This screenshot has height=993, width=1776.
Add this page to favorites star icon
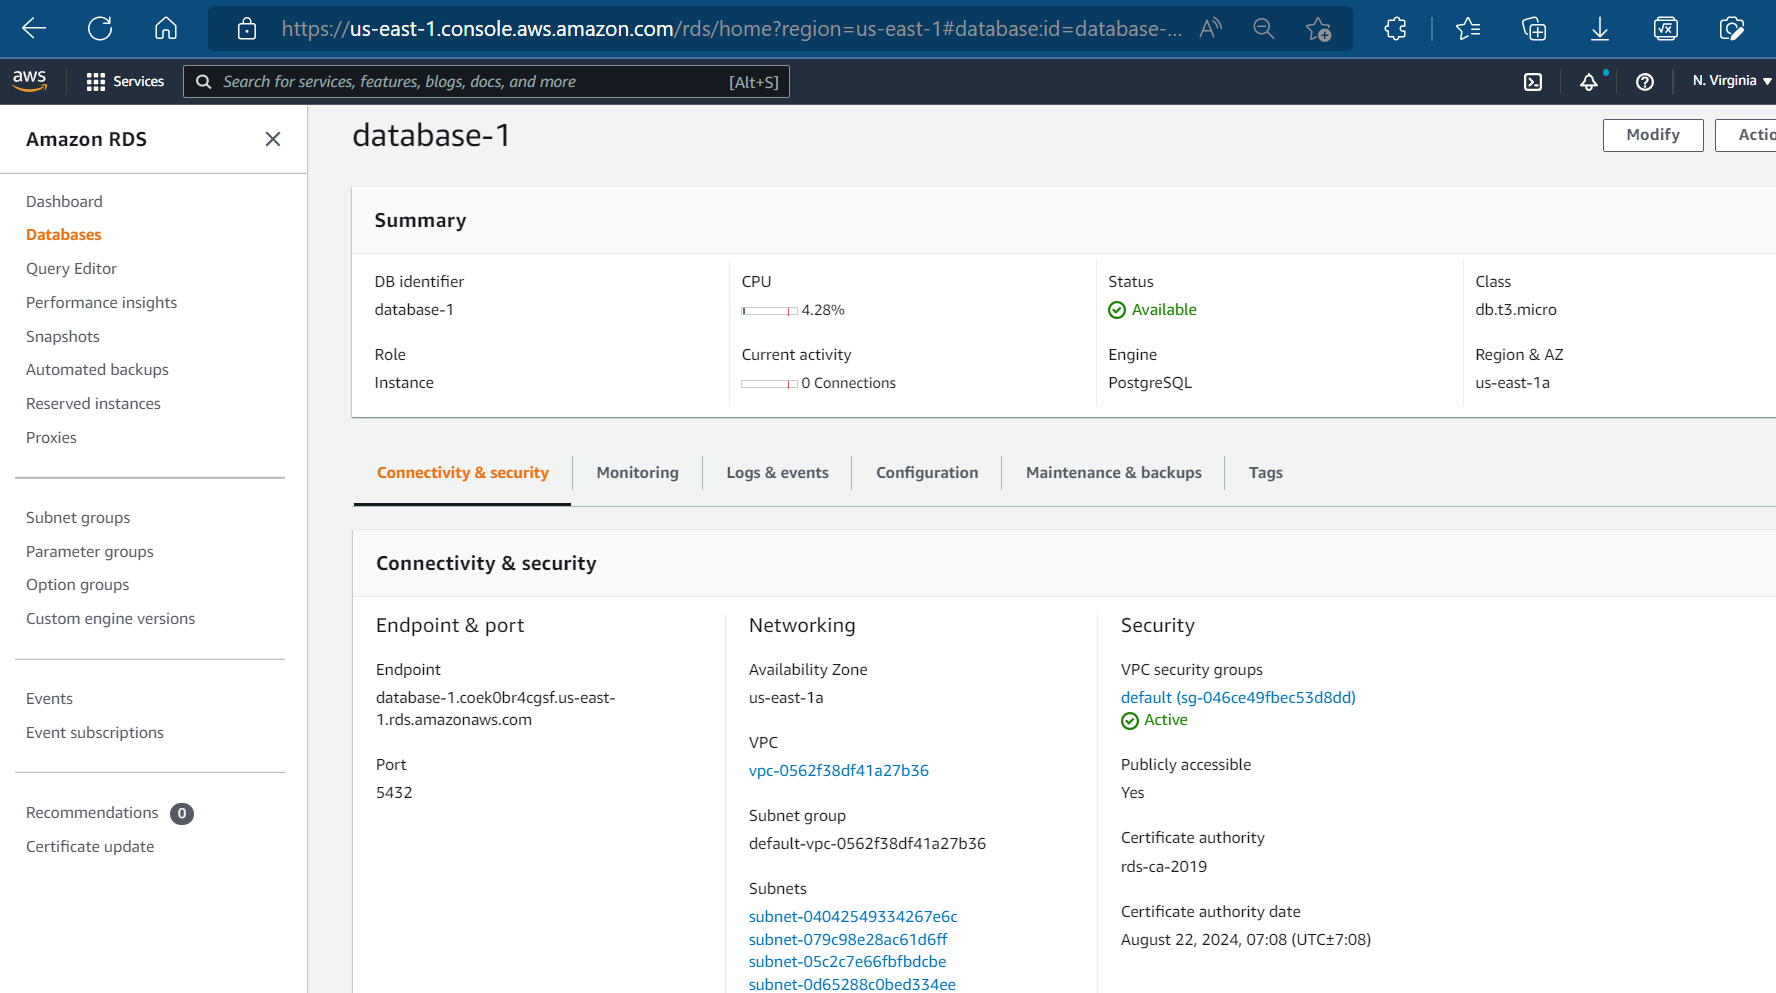1319,29
